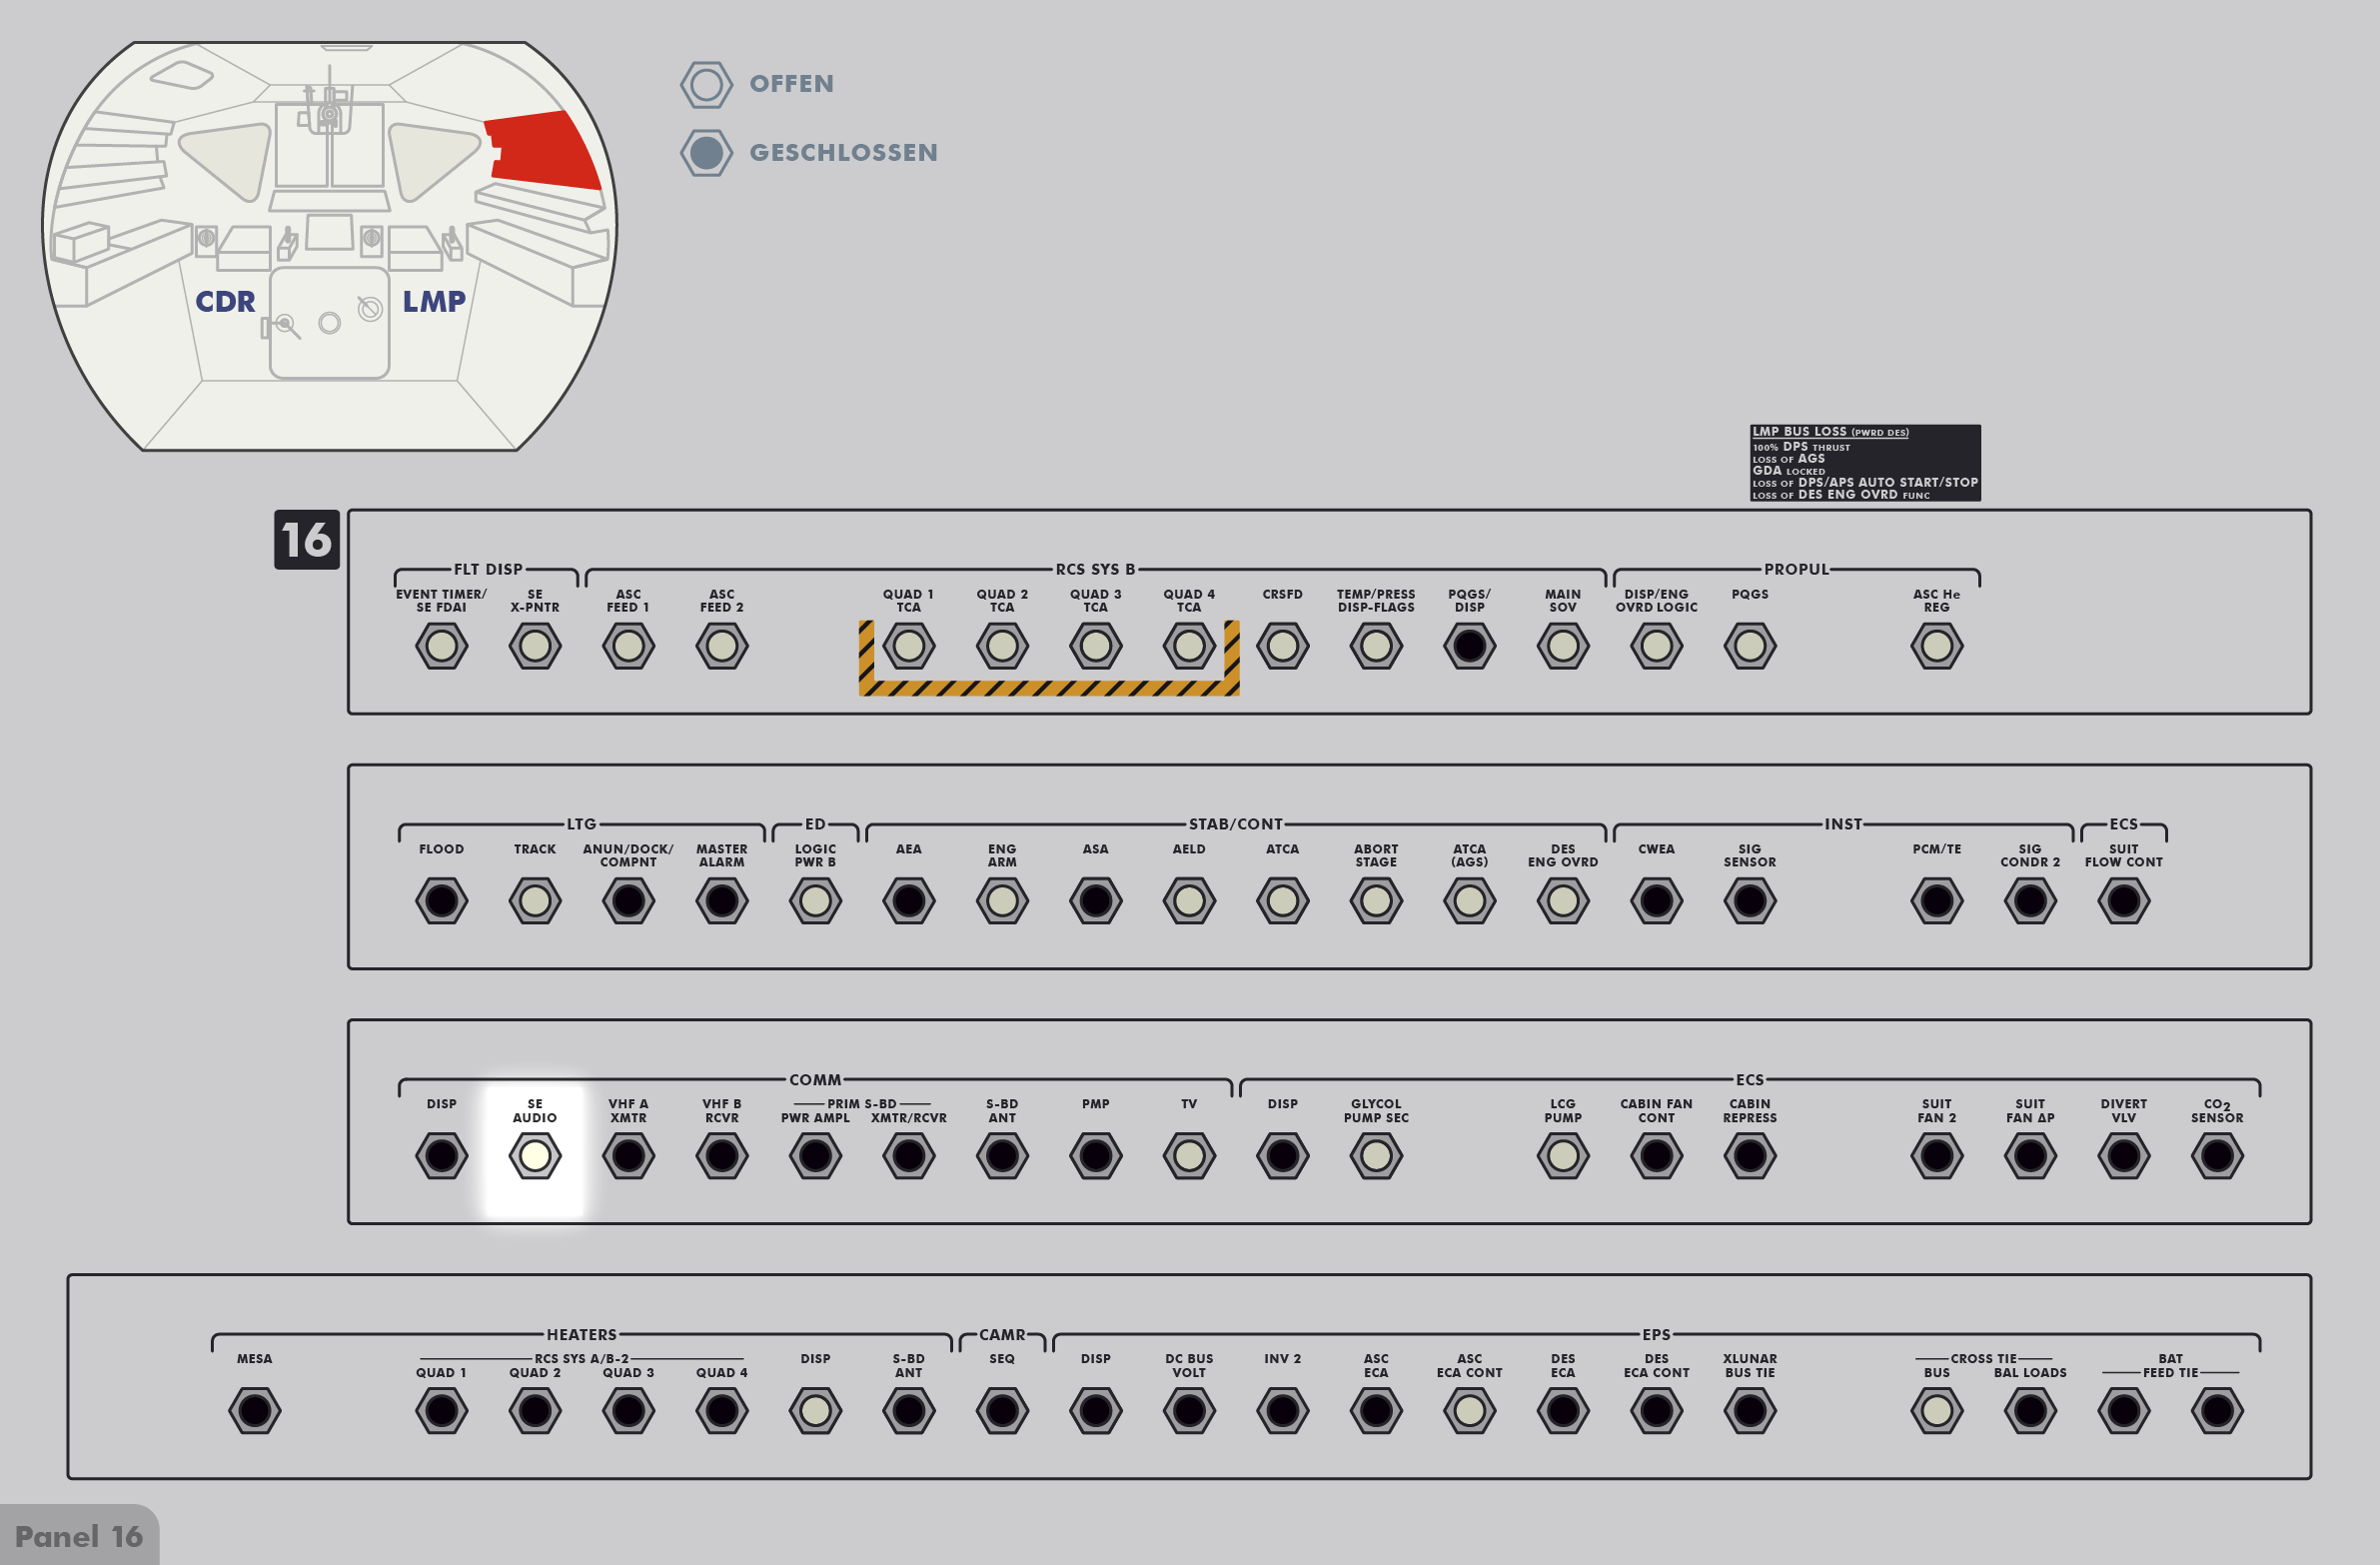Click the GLYCOL PUMP SEC breaker
Screen dimensions: 2380x1565
[x=1376, y=1156]
